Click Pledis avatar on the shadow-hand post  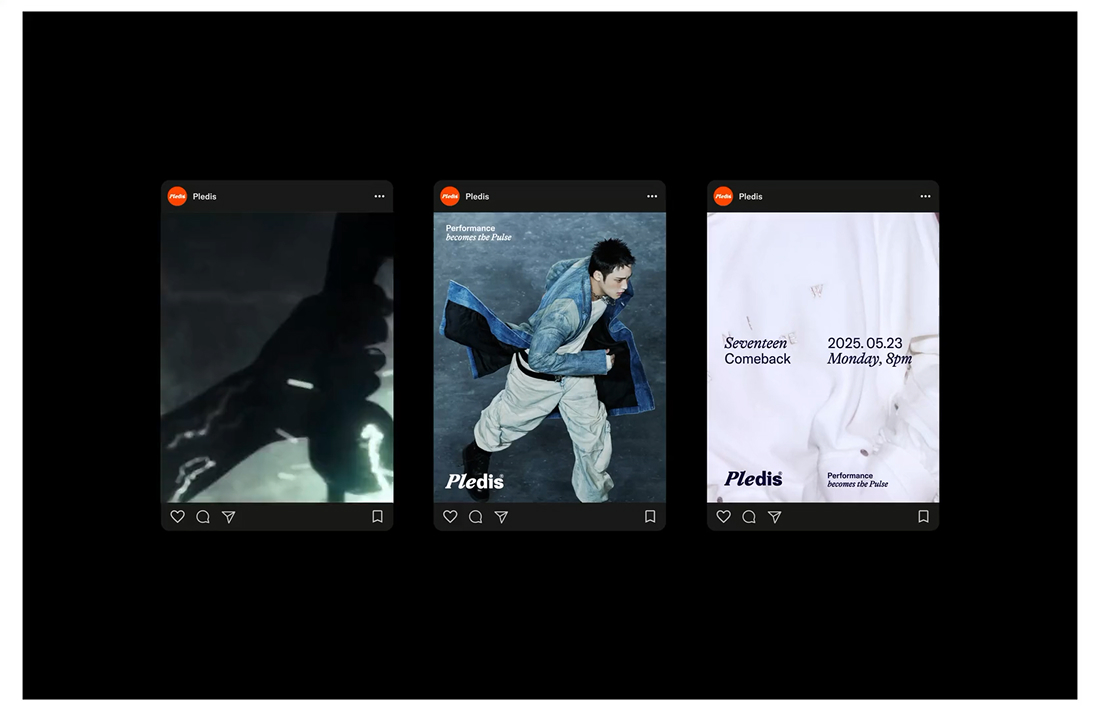(x=177, y=197)
